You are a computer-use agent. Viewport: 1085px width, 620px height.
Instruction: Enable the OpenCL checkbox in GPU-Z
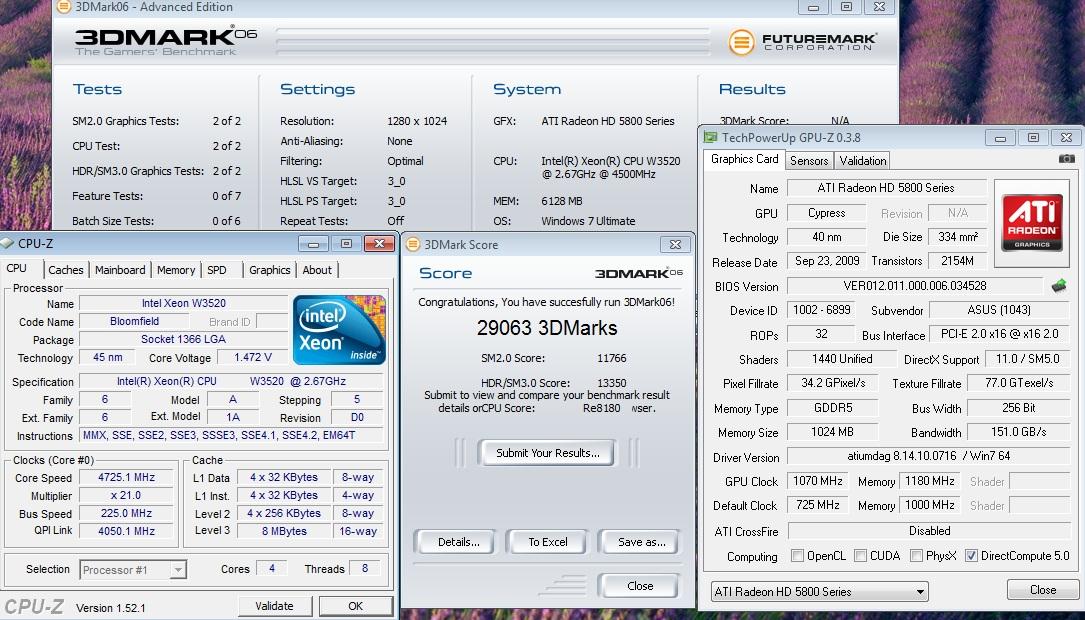(797, 556)
